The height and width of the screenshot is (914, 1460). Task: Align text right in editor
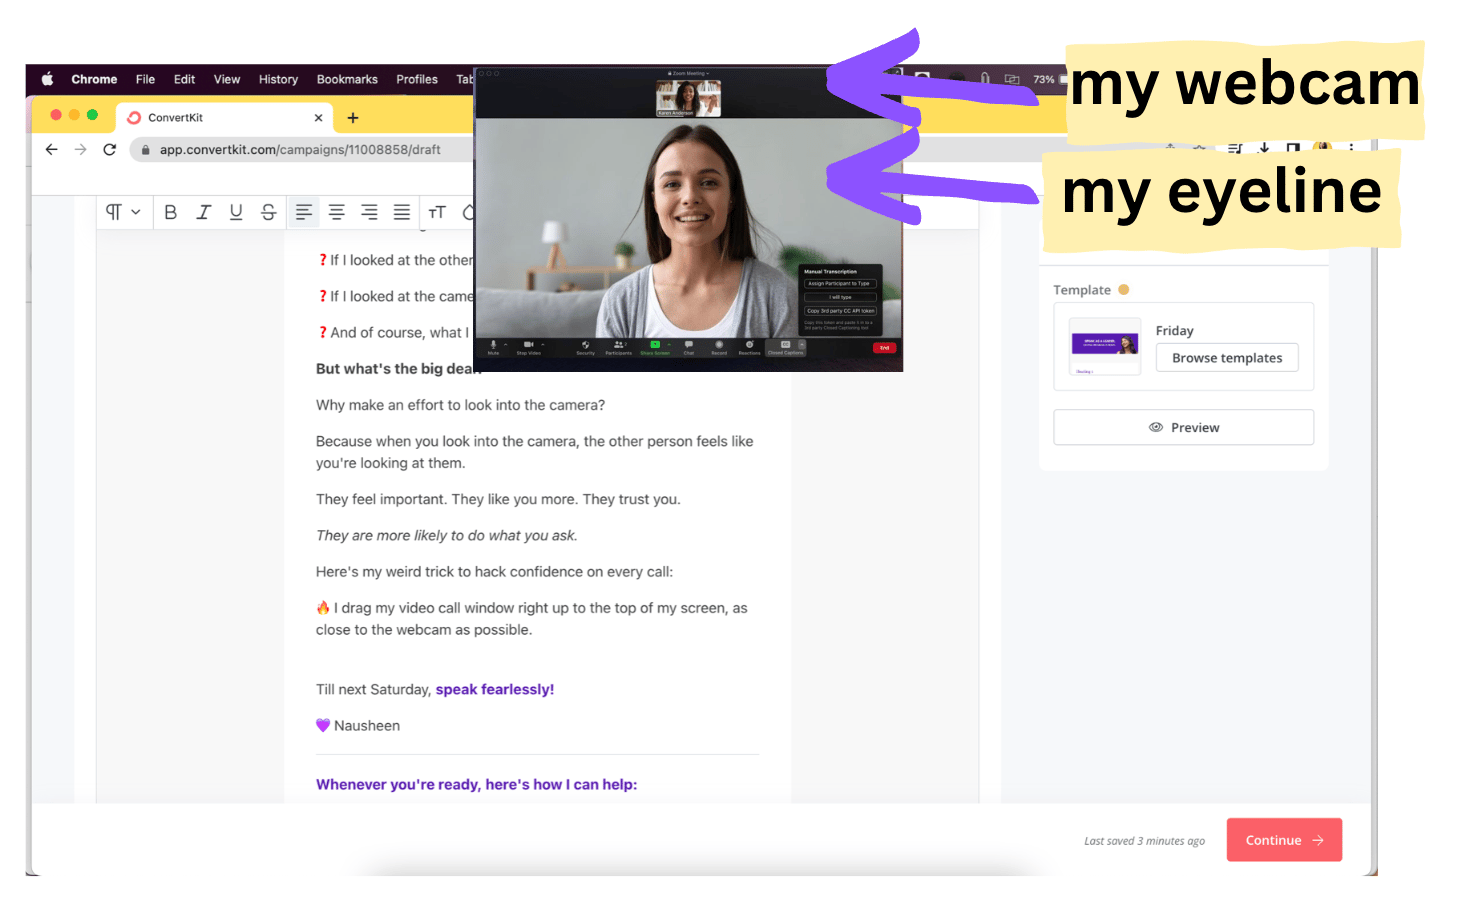point(369,212)
